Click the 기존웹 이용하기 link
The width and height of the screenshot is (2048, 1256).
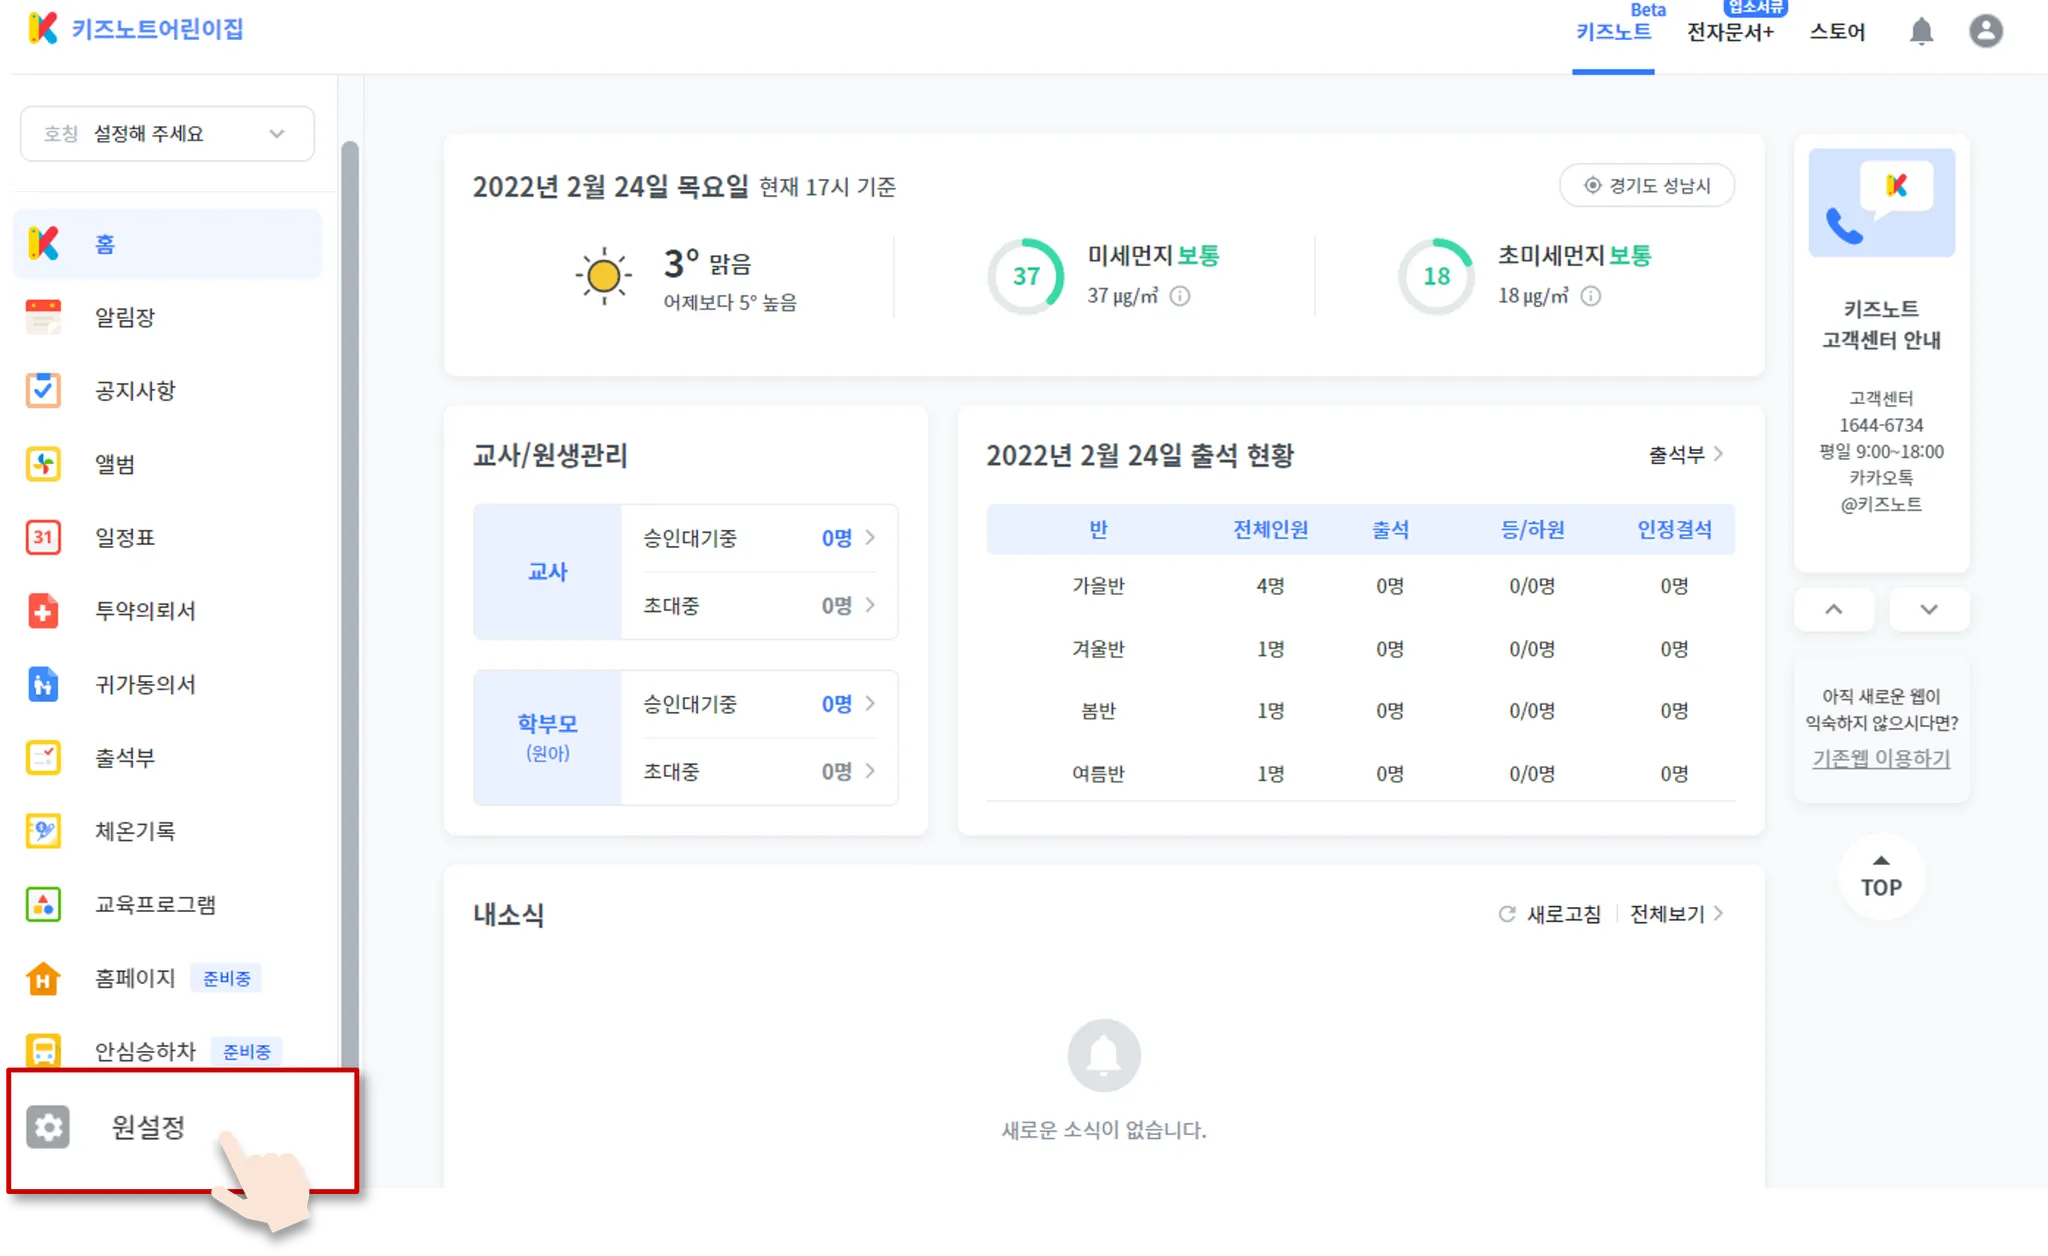point(1880,758)
